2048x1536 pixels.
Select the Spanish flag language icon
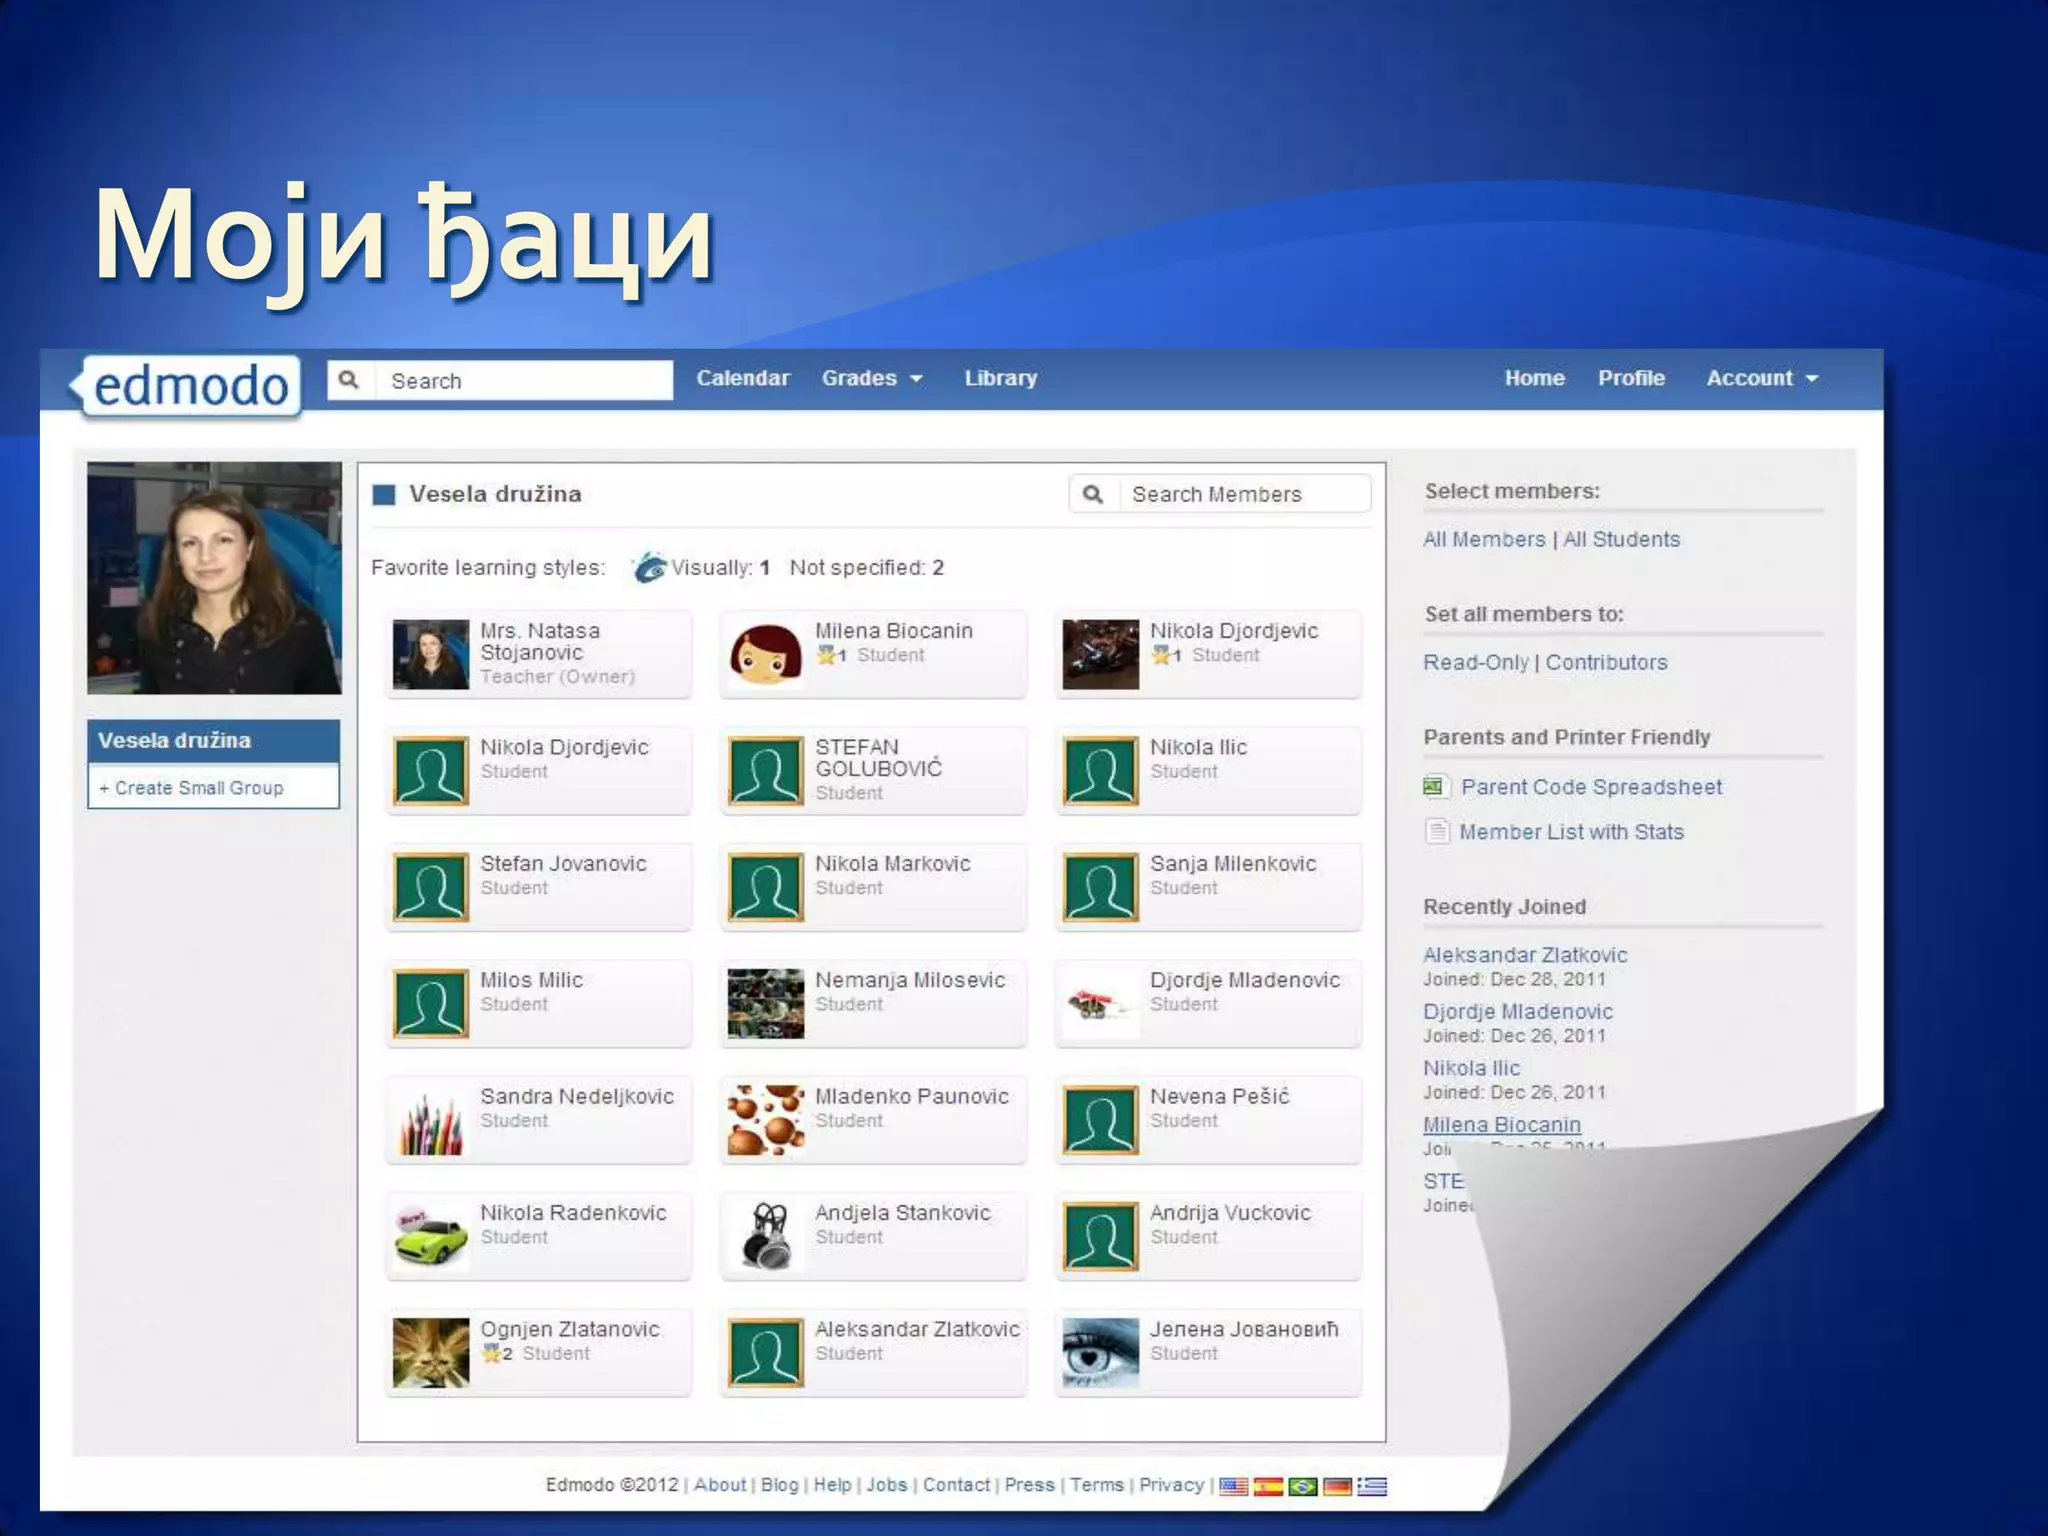coord(1268,1486)
